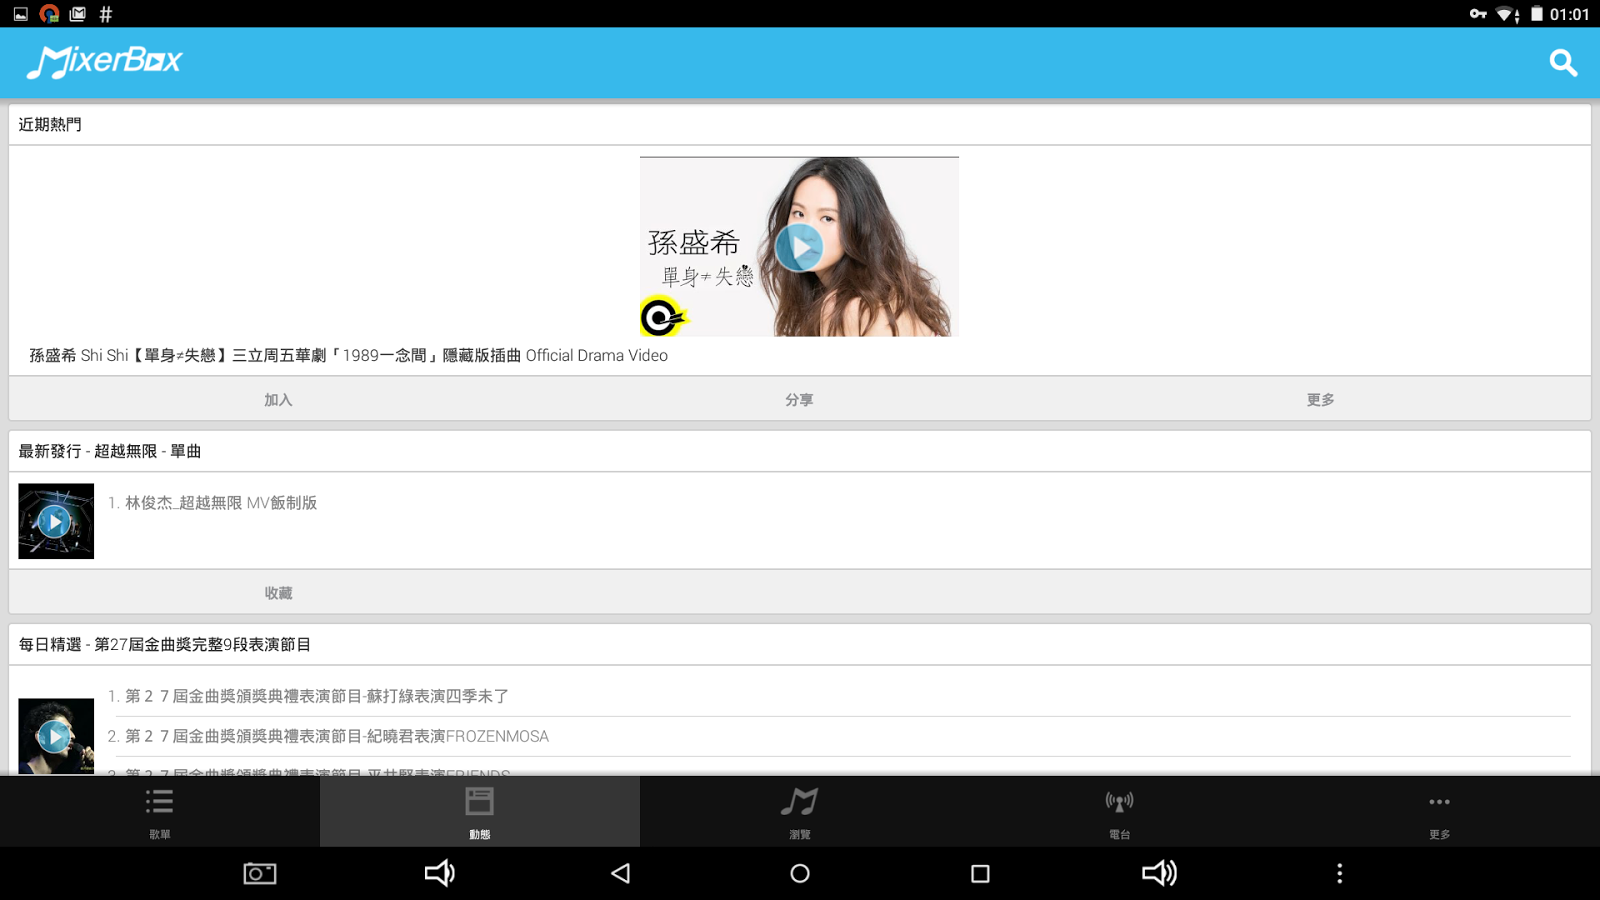Tap the VPN key status icon

pos(1478,14)
